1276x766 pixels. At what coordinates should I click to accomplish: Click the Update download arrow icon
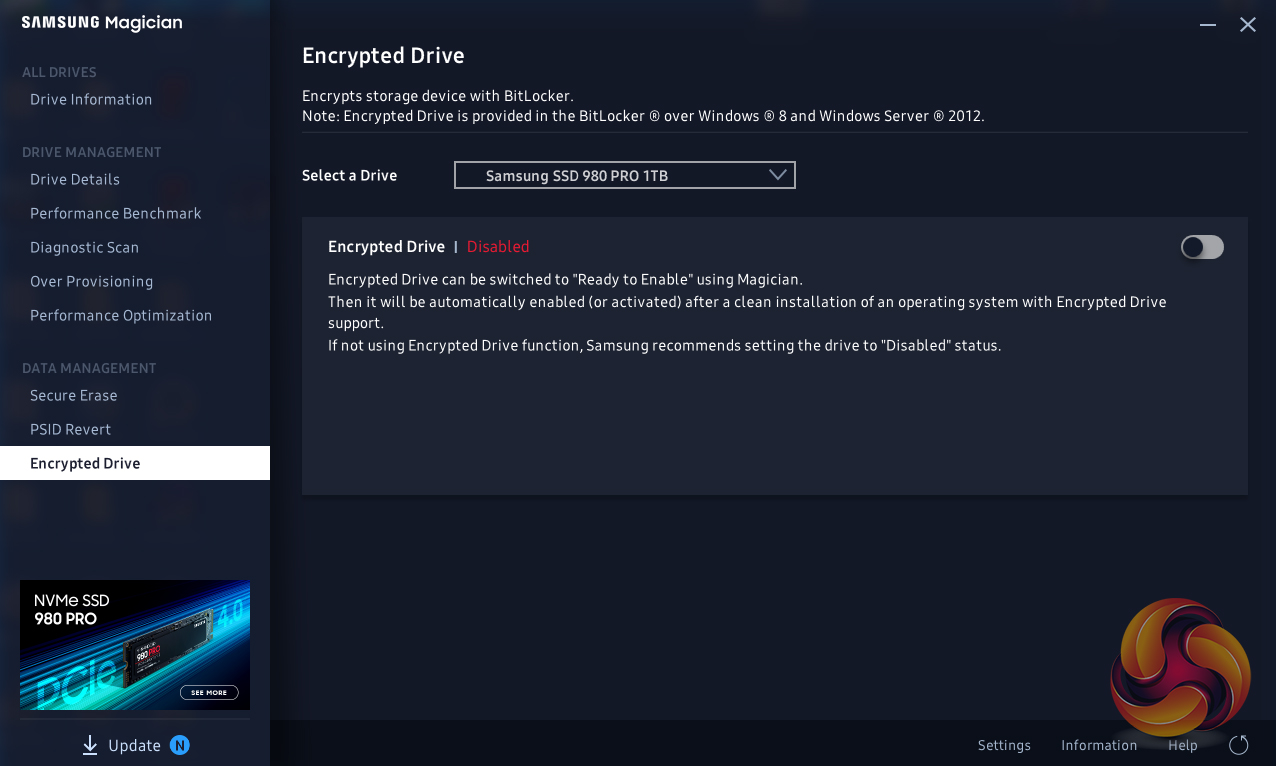[x=90, y=745]
